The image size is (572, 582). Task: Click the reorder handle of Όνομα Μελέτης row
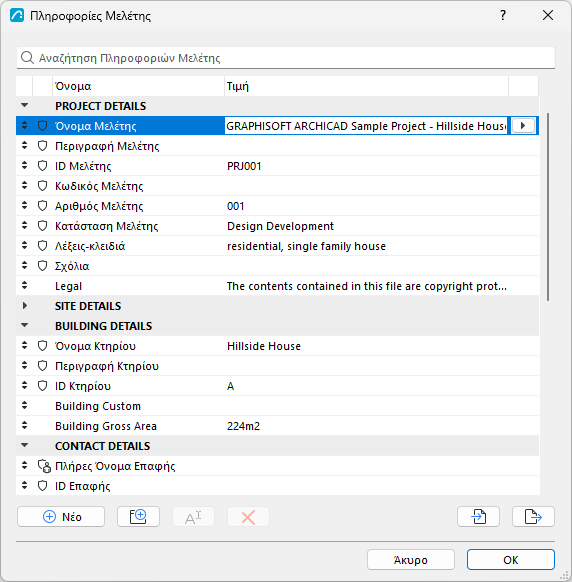point(24,125)
